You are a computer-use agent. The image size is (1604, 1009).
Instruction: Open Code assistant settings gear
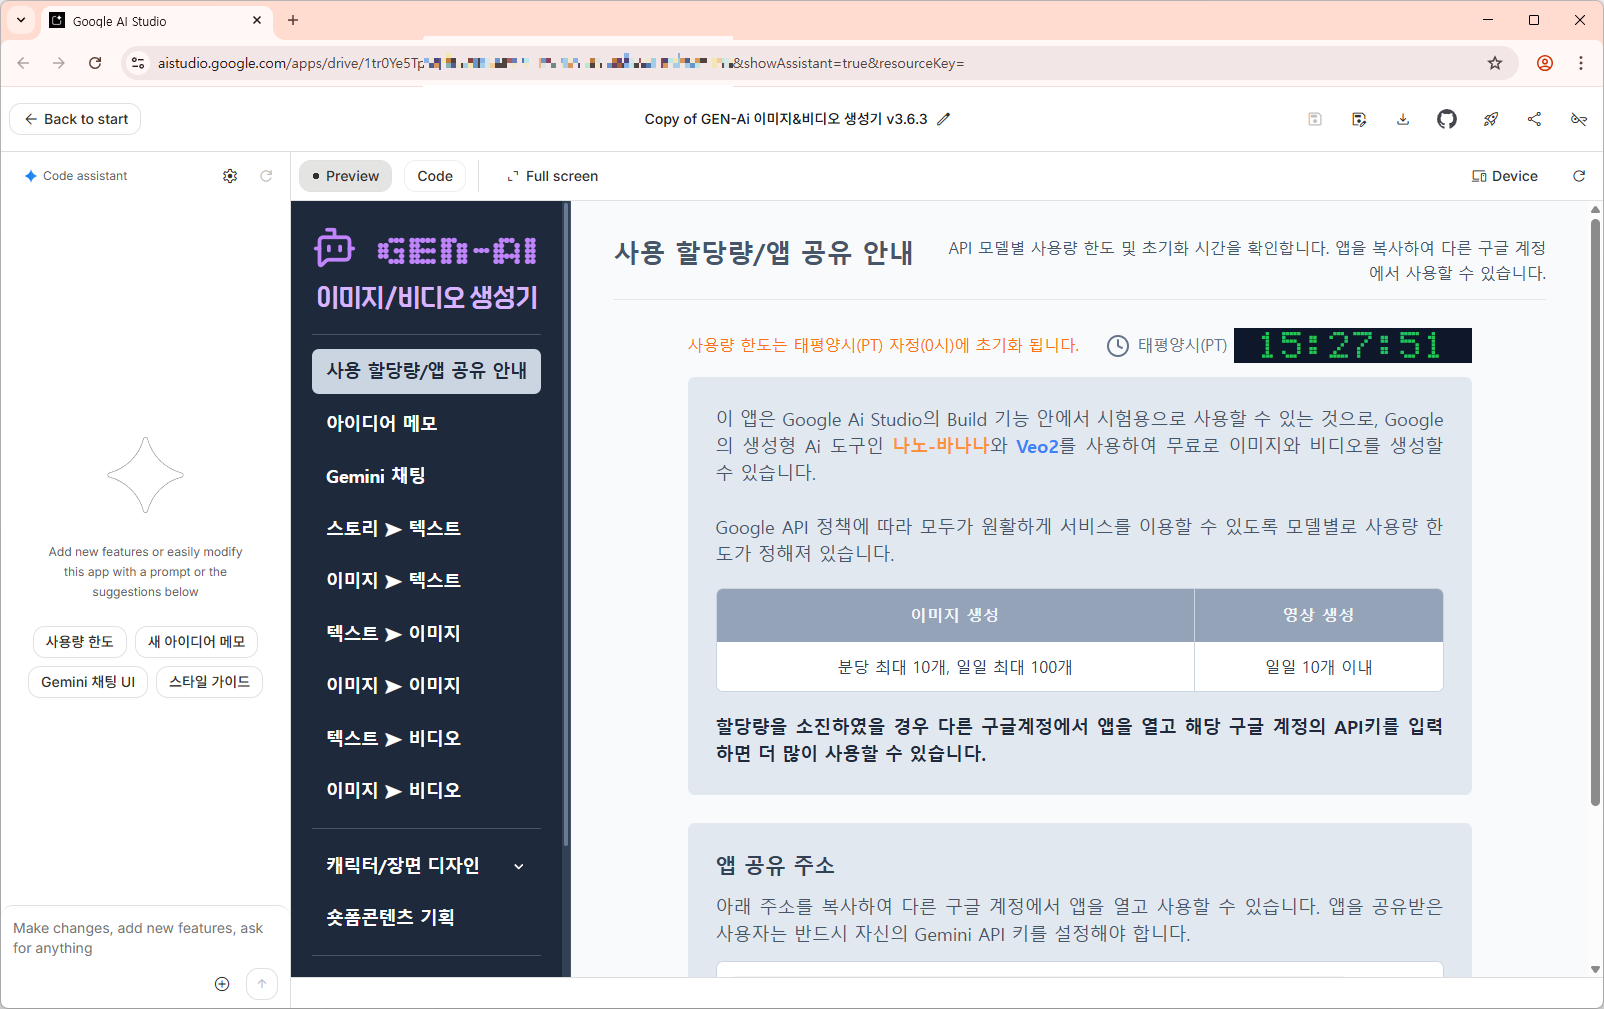(230, 176)
